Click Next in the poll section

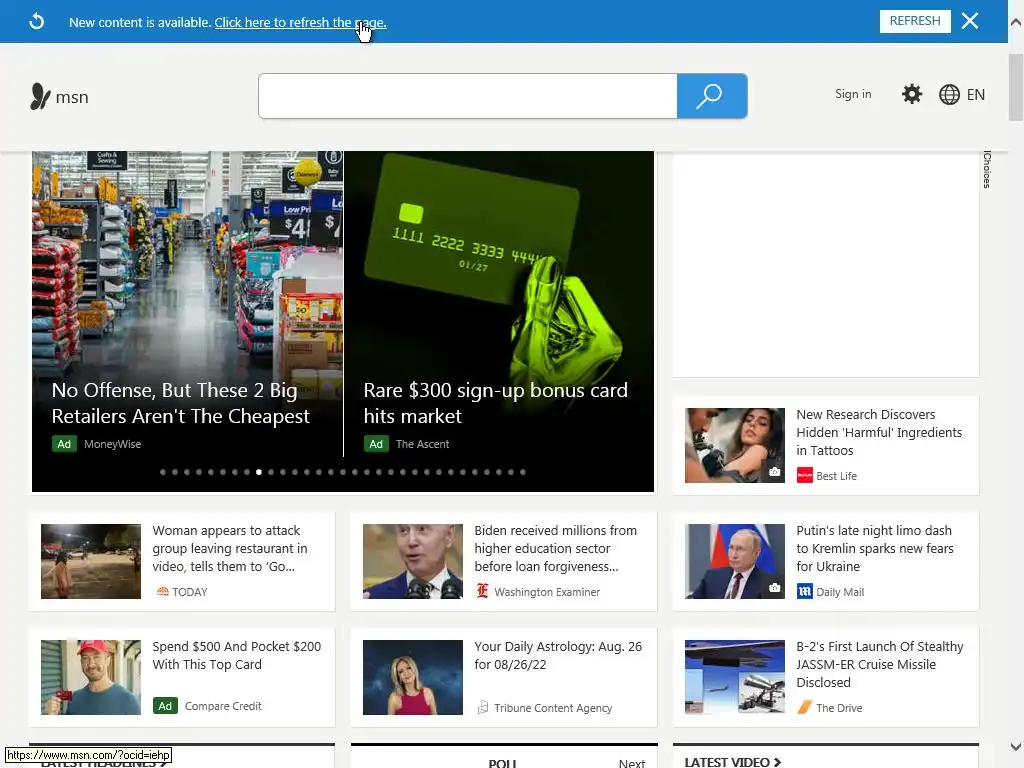point(632,763)
